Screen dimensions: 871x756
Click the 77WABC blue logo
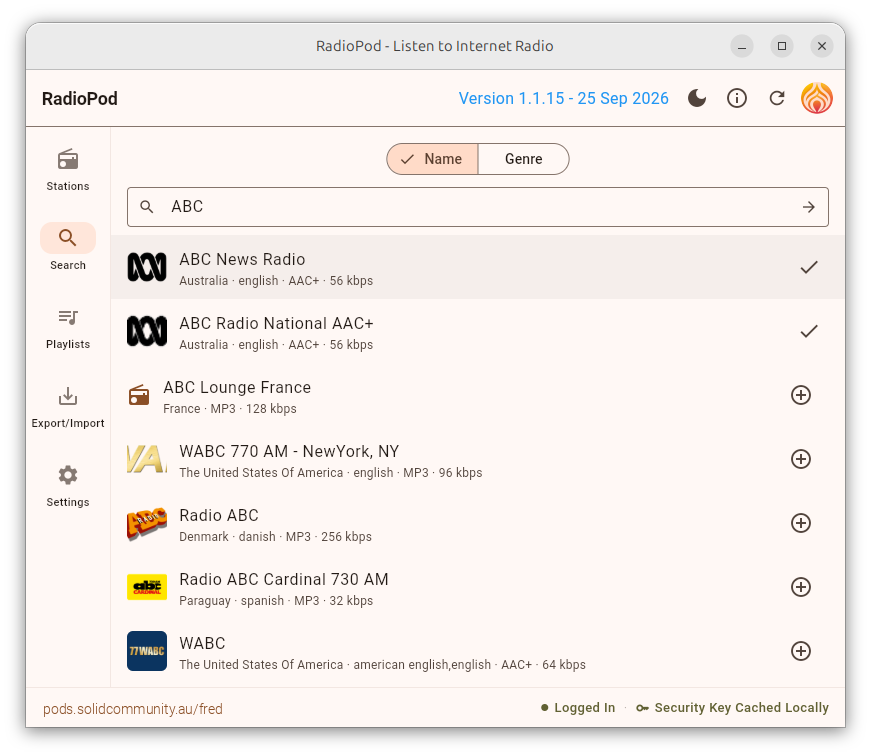[147, 651]
